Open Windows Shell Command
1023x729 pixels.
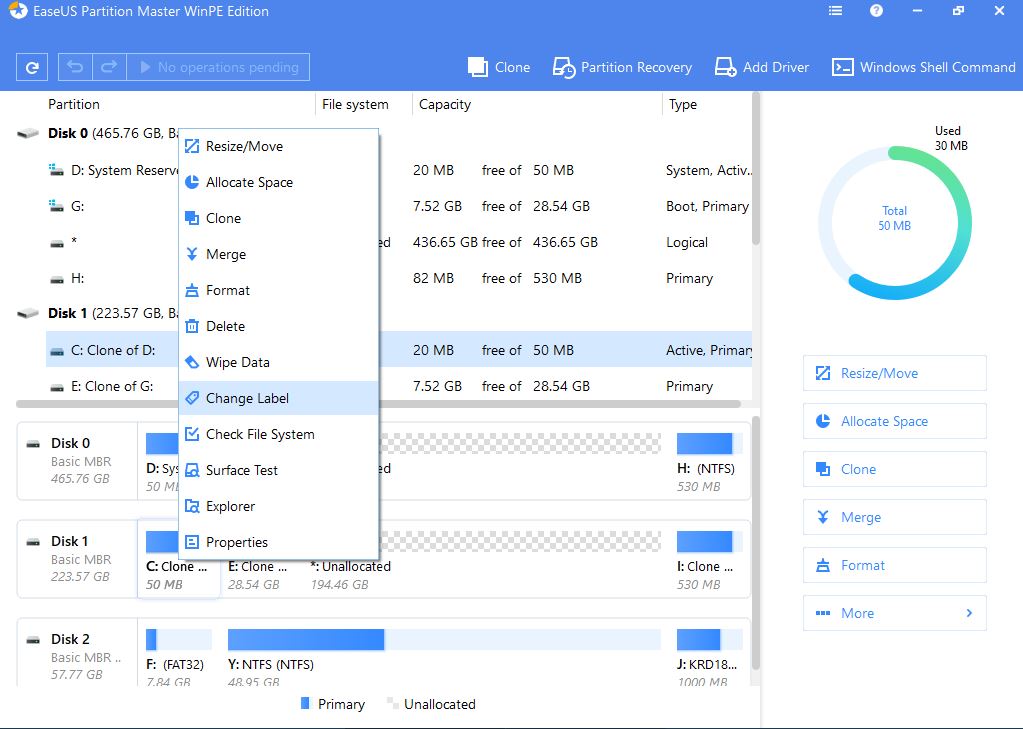(924, 67)
